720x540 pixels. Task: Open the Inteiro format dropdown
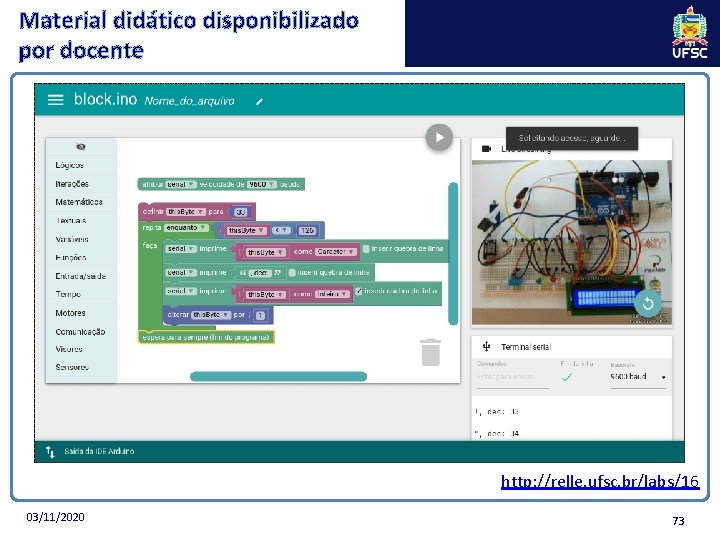(x=332, y=294)
